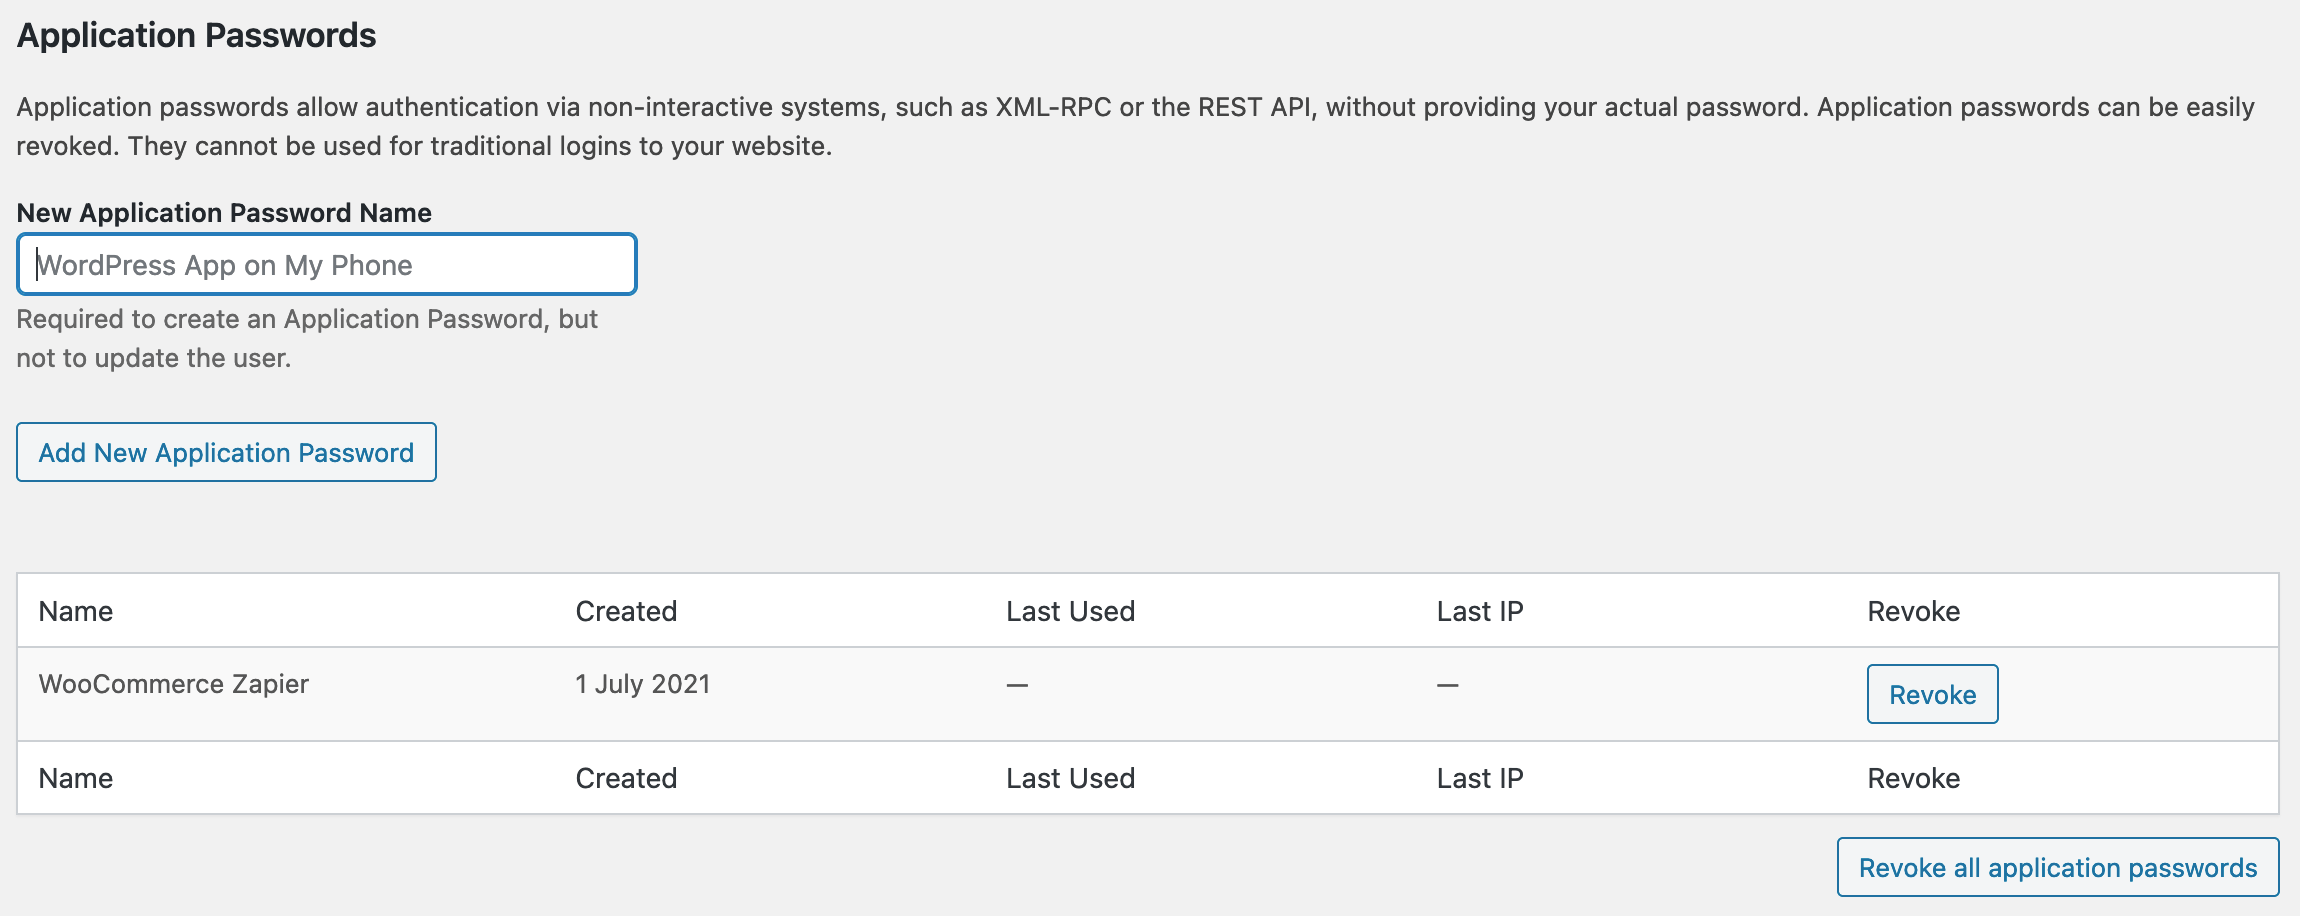
Task: Click the Name column header at table top
Action: point(76,611)
